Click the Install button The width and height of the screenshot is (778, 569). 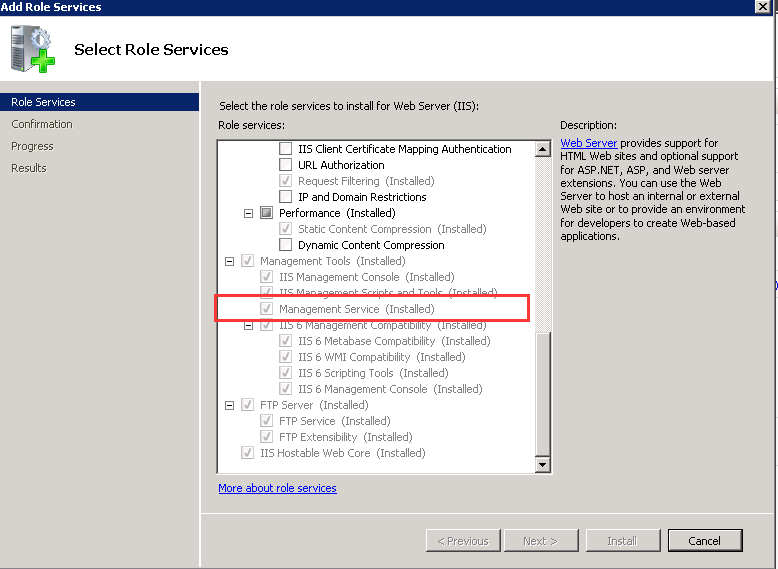point(623,541)
